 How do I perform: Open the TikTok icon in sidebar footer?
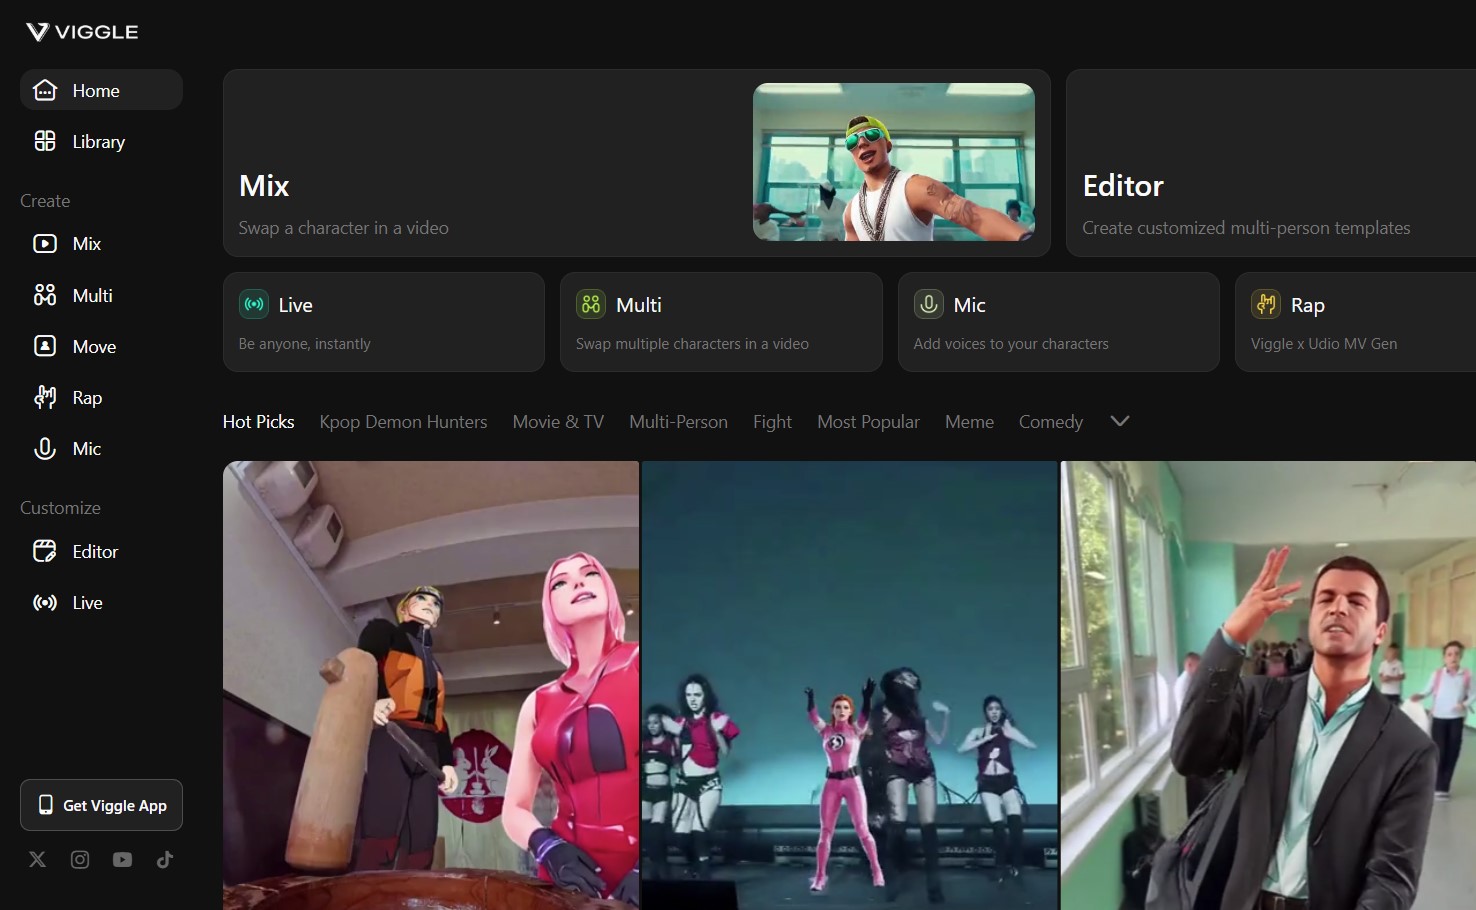[x=165, y=860]
